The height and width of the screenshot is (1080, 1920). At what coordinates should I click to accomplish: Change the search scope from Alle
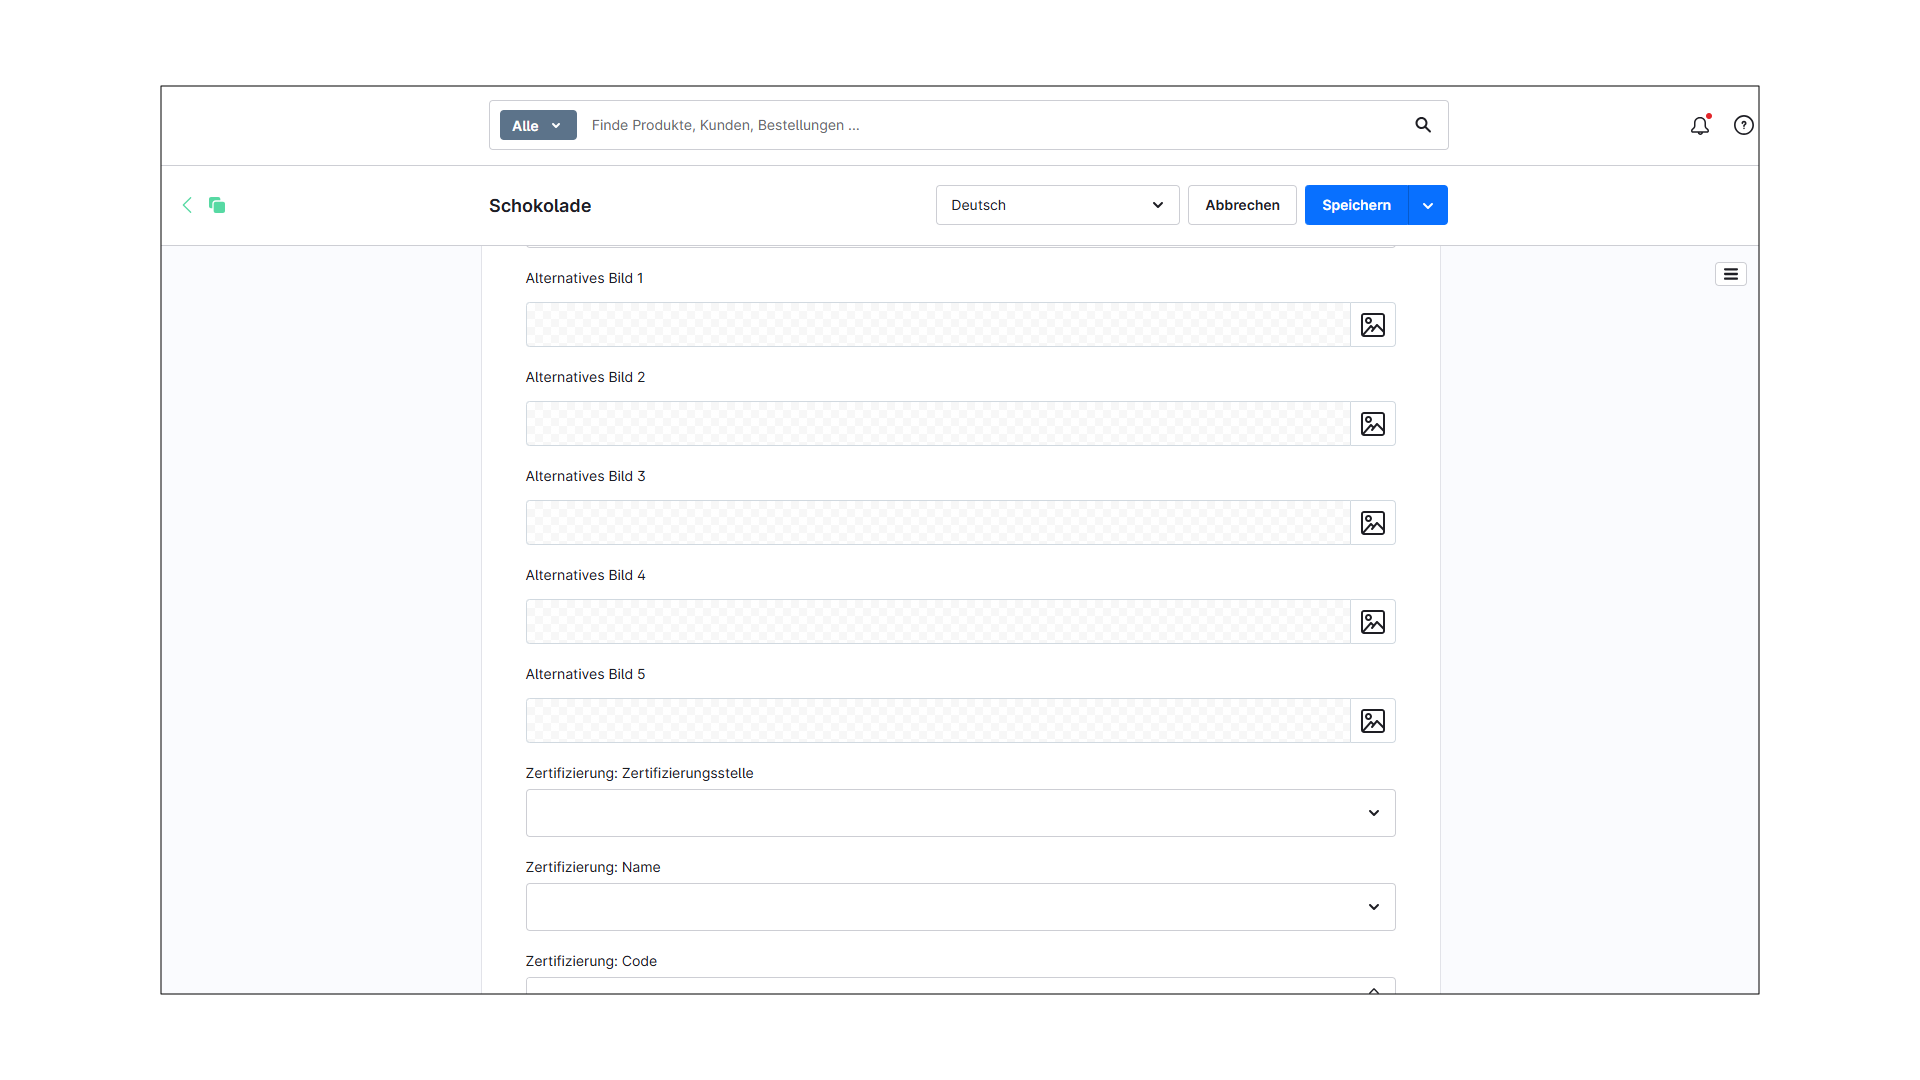pyautogui.click(x=537, y=125)
